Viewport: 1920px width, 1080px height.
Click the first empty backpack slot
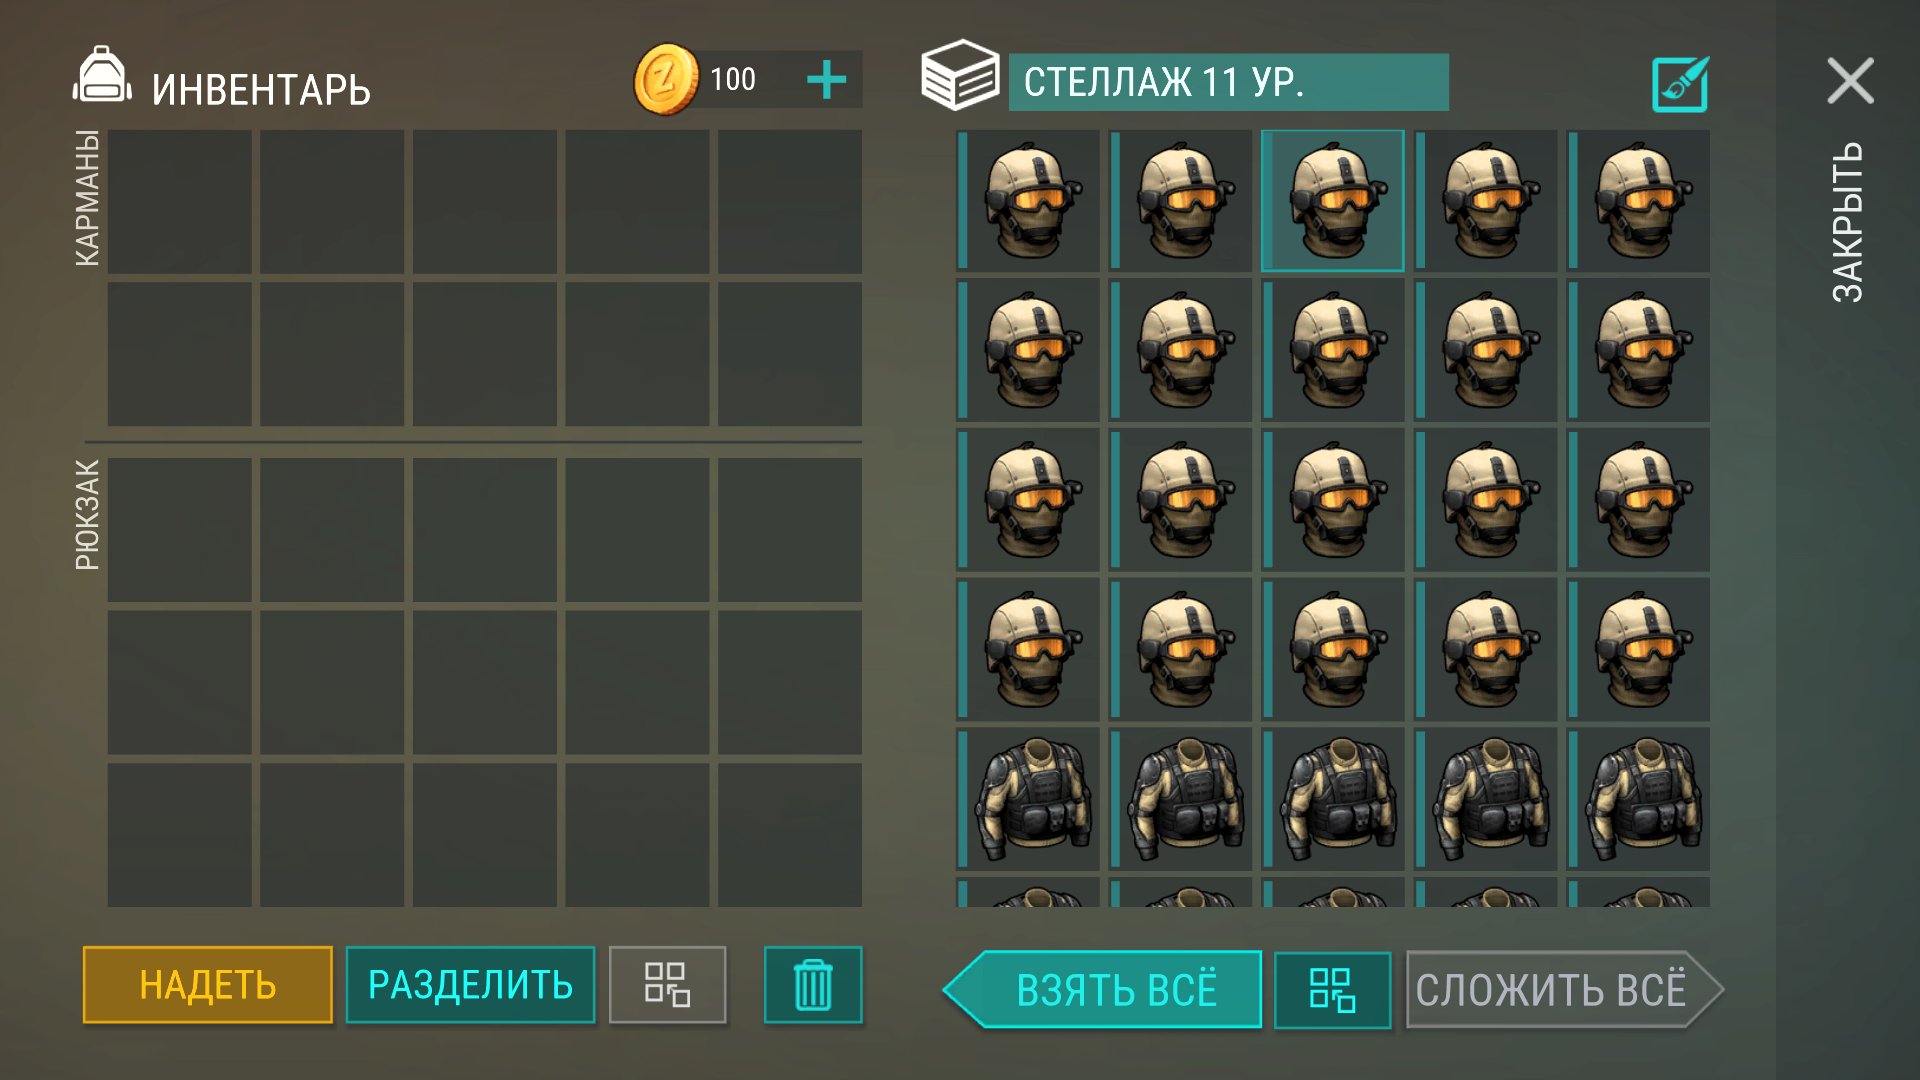[180, 530]
